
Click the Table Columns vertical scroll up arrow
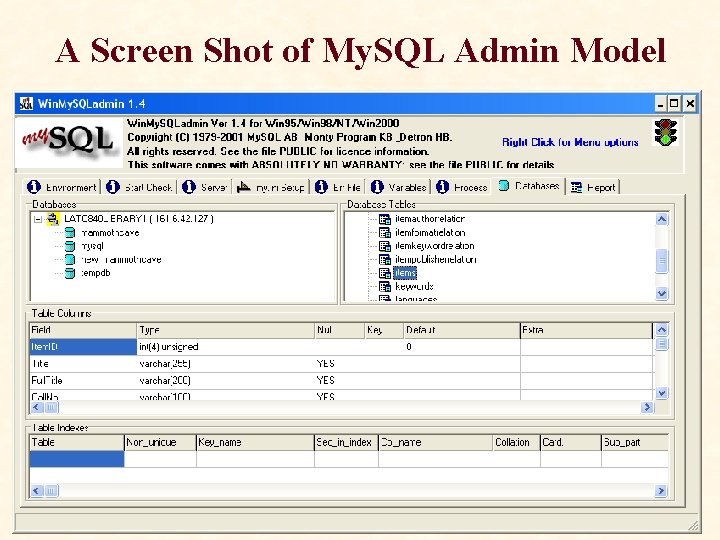(x=661, y=329)
